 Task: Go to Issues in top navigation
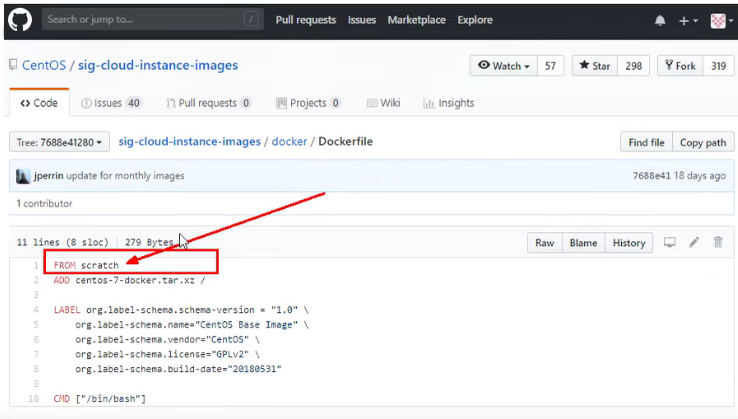coord(361,20)
